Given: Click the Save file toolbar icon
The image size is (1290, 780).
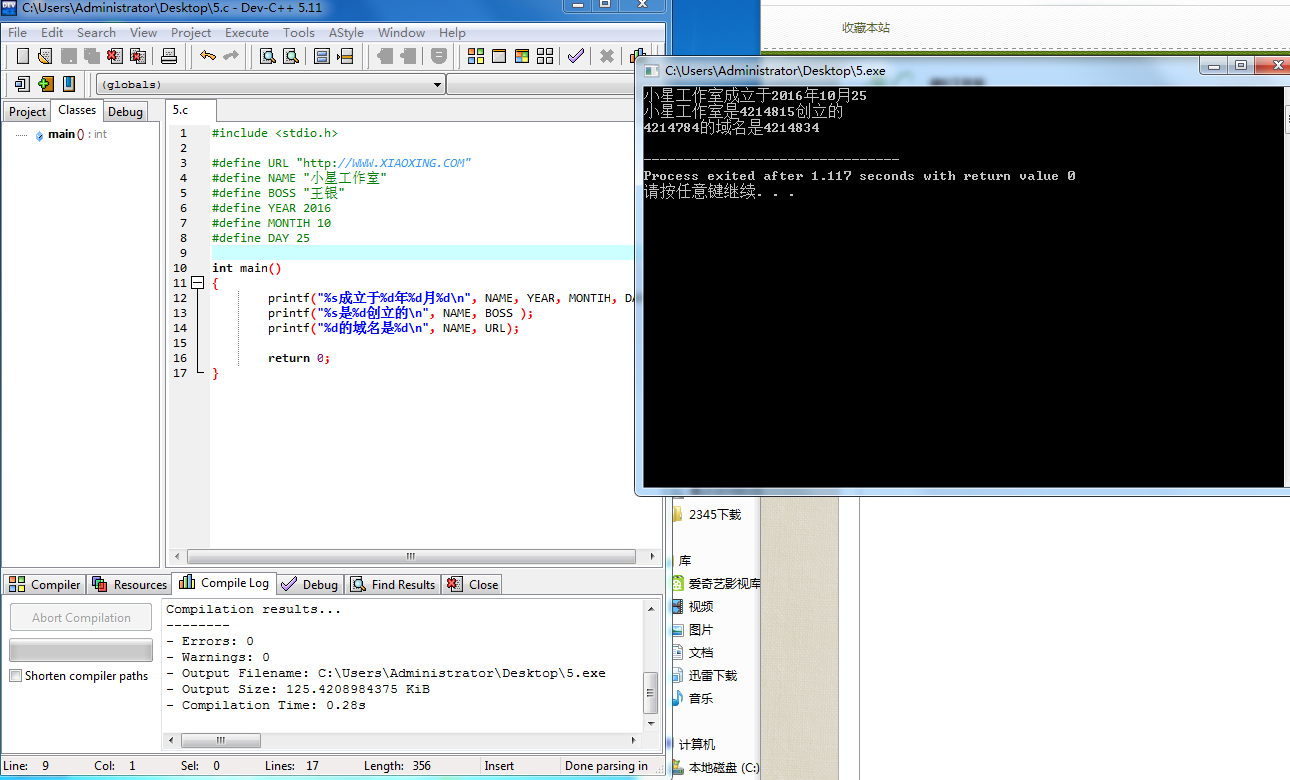Looking at the screenshot, I should 69,56.
